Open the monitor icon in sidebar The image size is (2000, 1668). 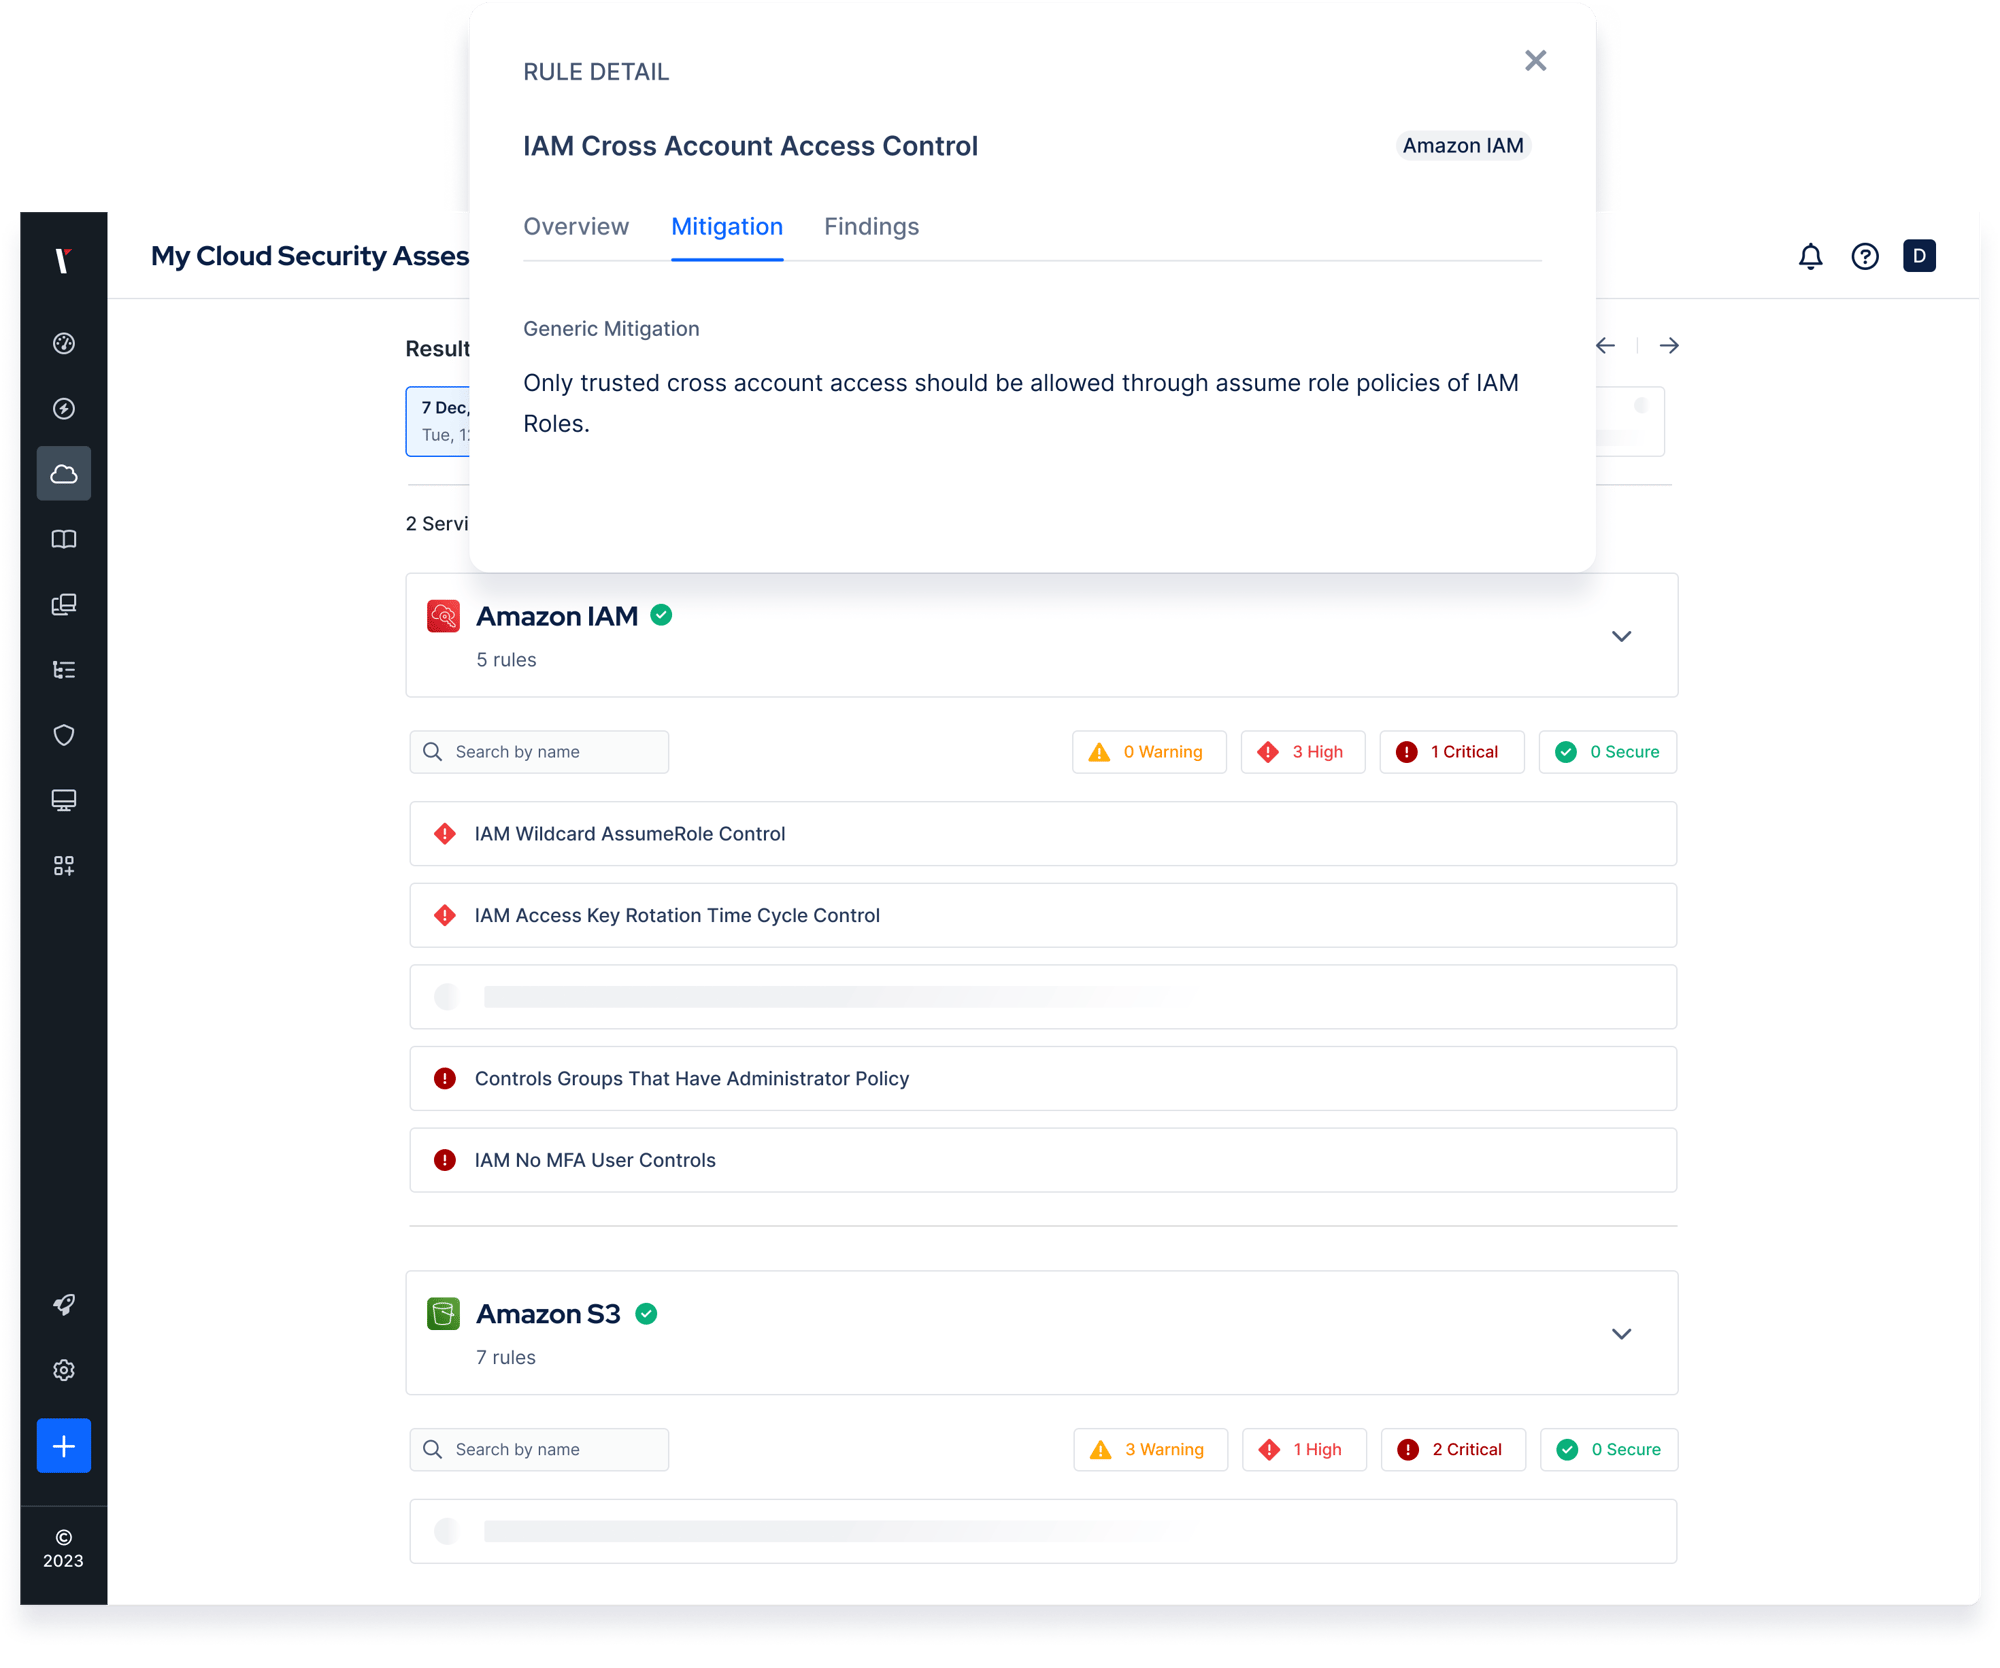64,800
